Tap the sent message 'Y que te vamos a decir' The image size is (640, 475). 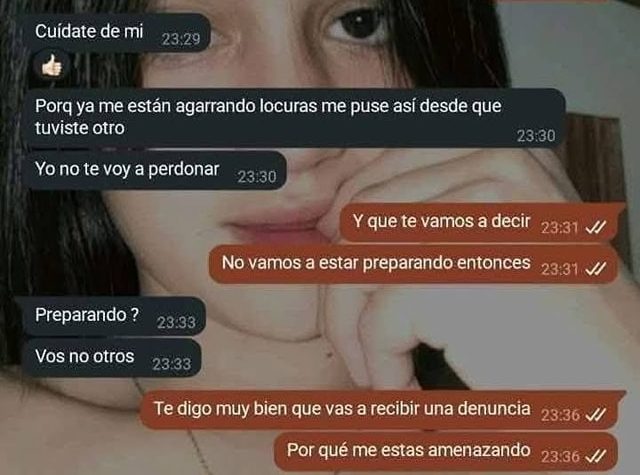pos(482,222)
